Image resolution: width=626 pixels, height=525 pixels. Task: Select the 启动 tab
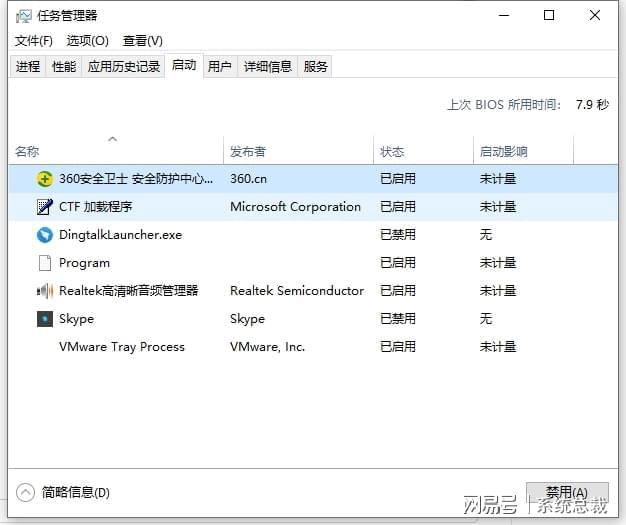pos(184,65)
